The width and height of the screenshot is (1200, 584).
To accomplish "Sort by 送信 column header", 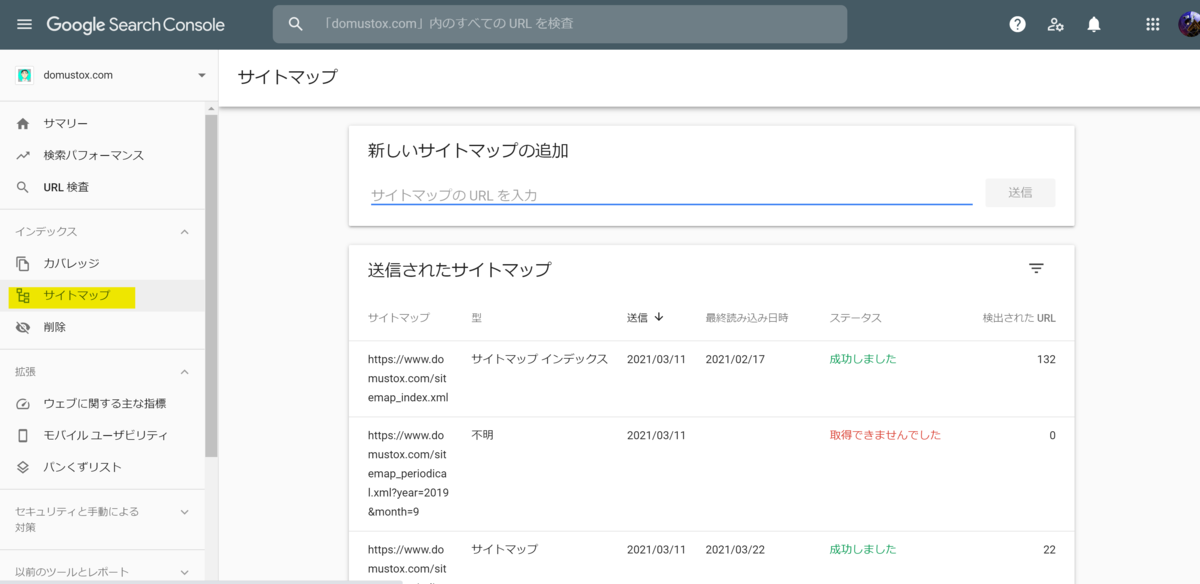I will click(x=637, y=318).
